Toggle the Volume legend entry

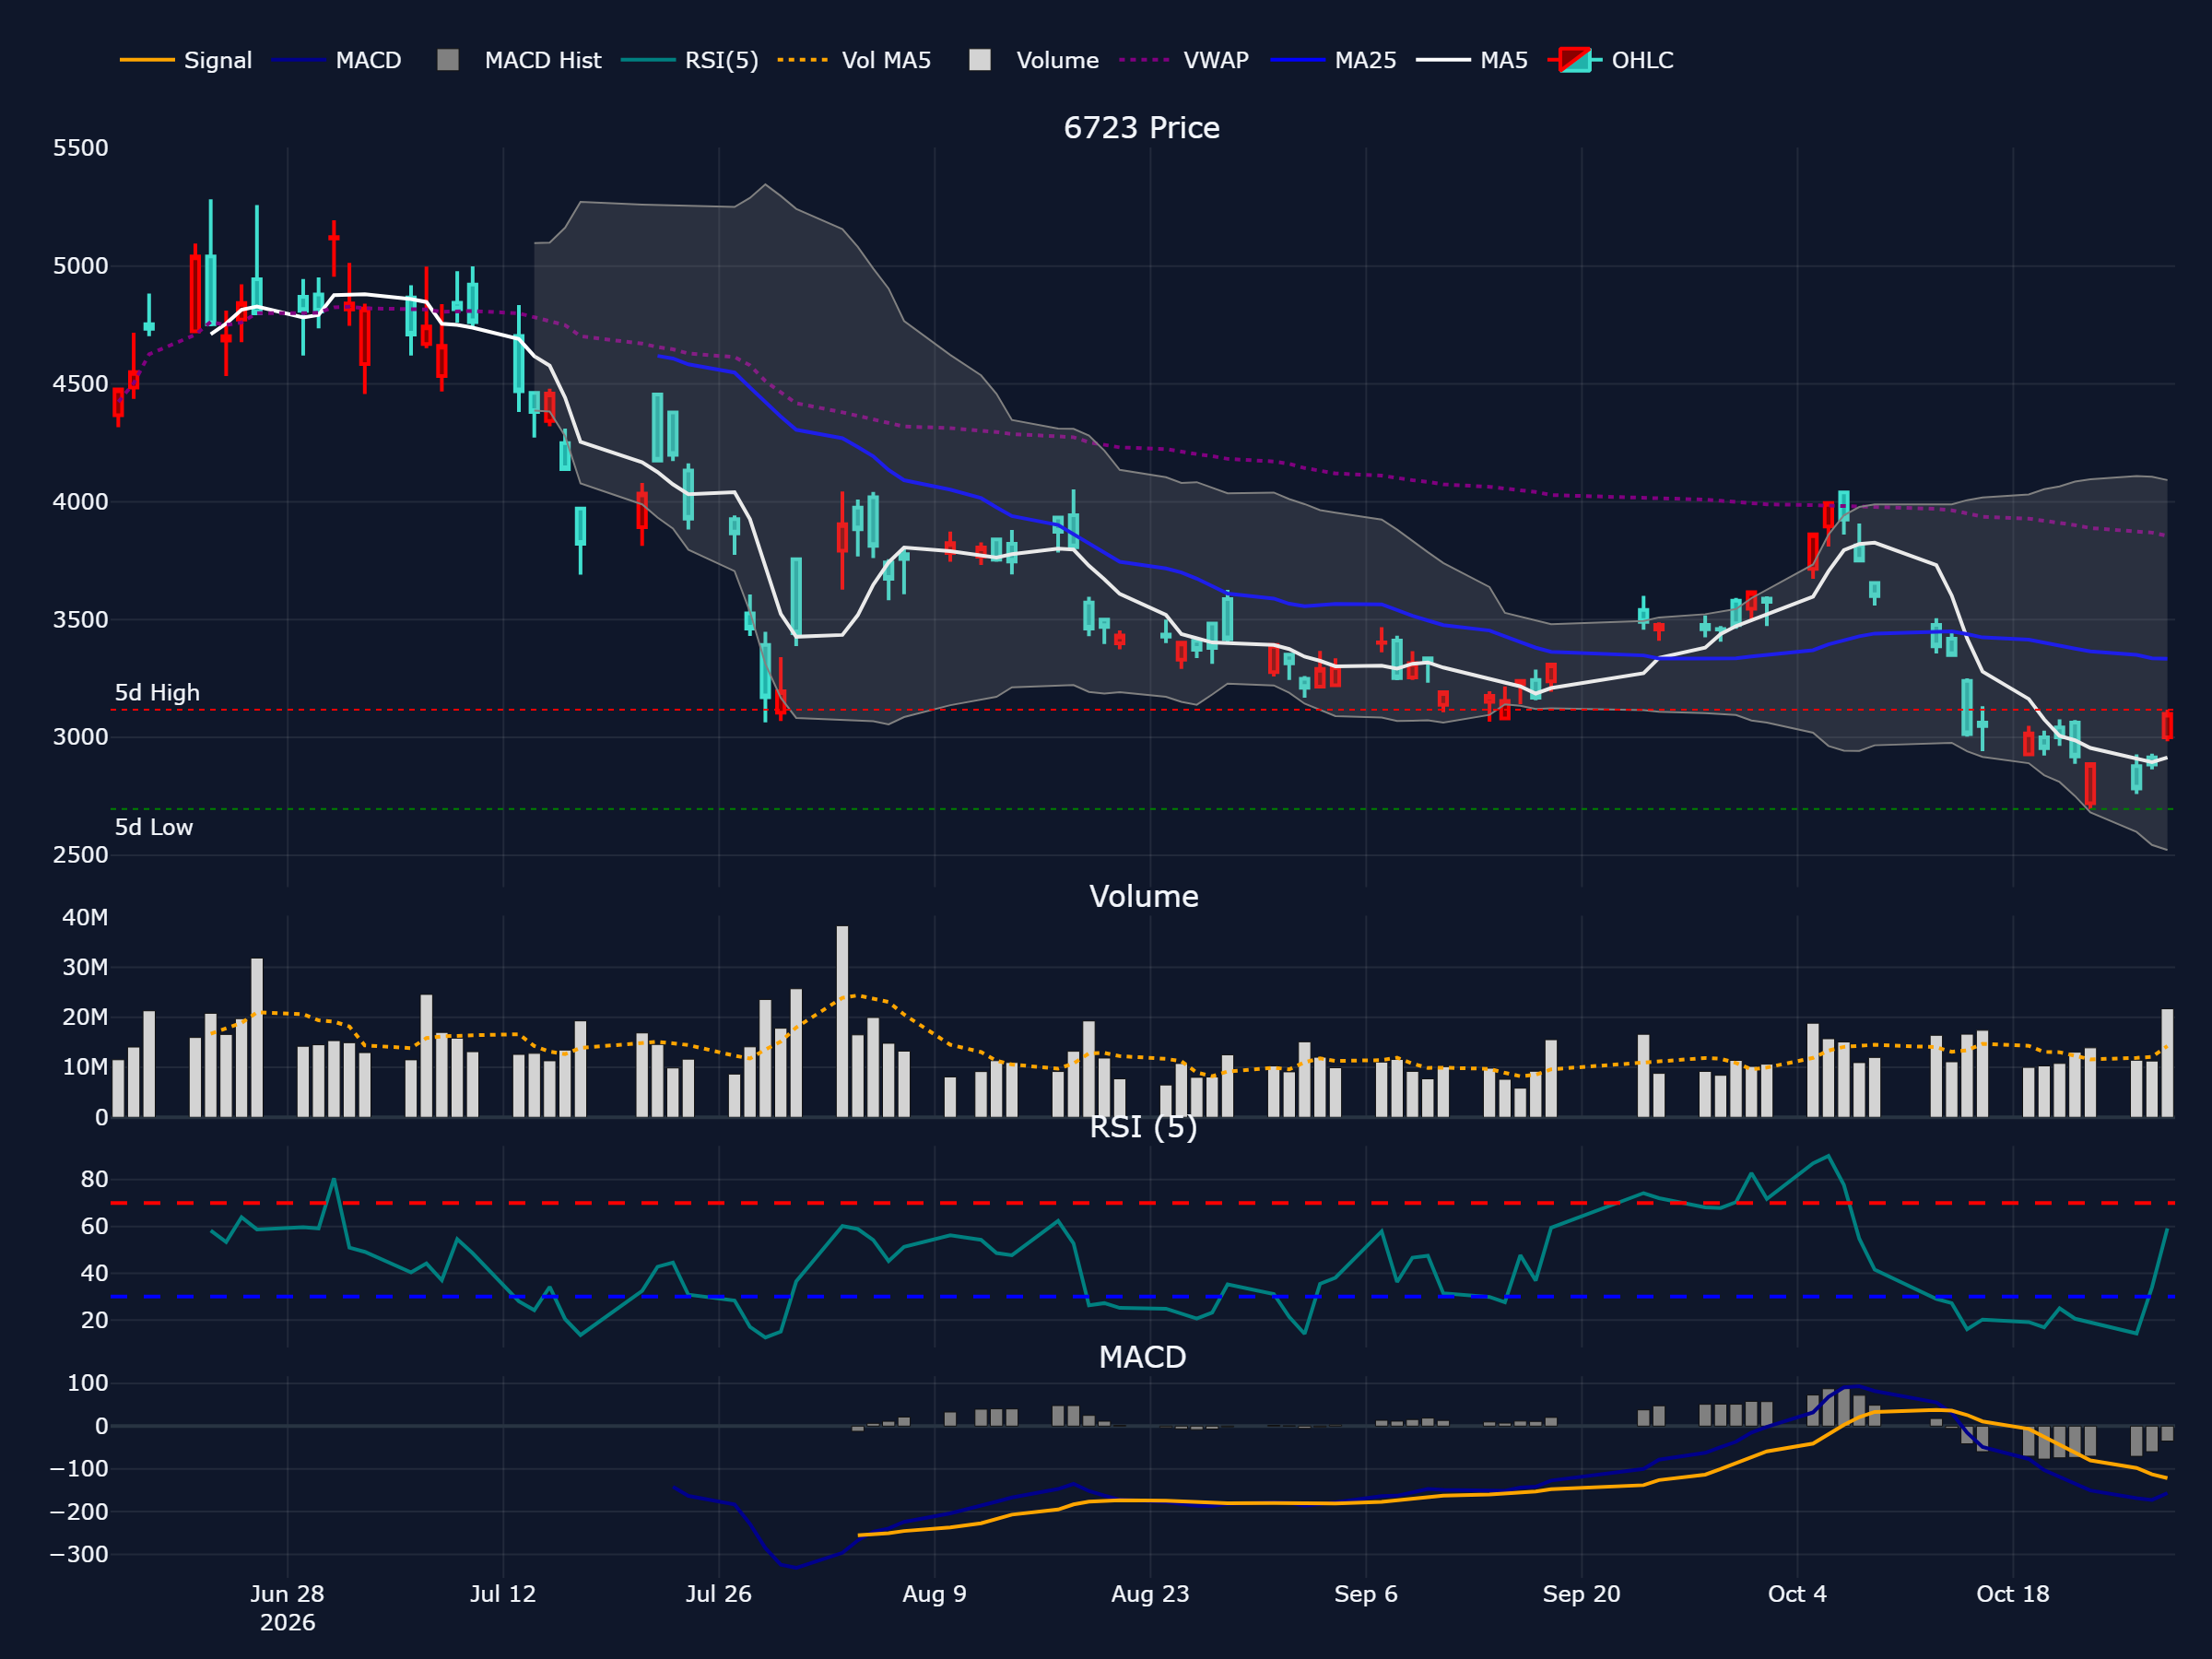point(1035,60)
